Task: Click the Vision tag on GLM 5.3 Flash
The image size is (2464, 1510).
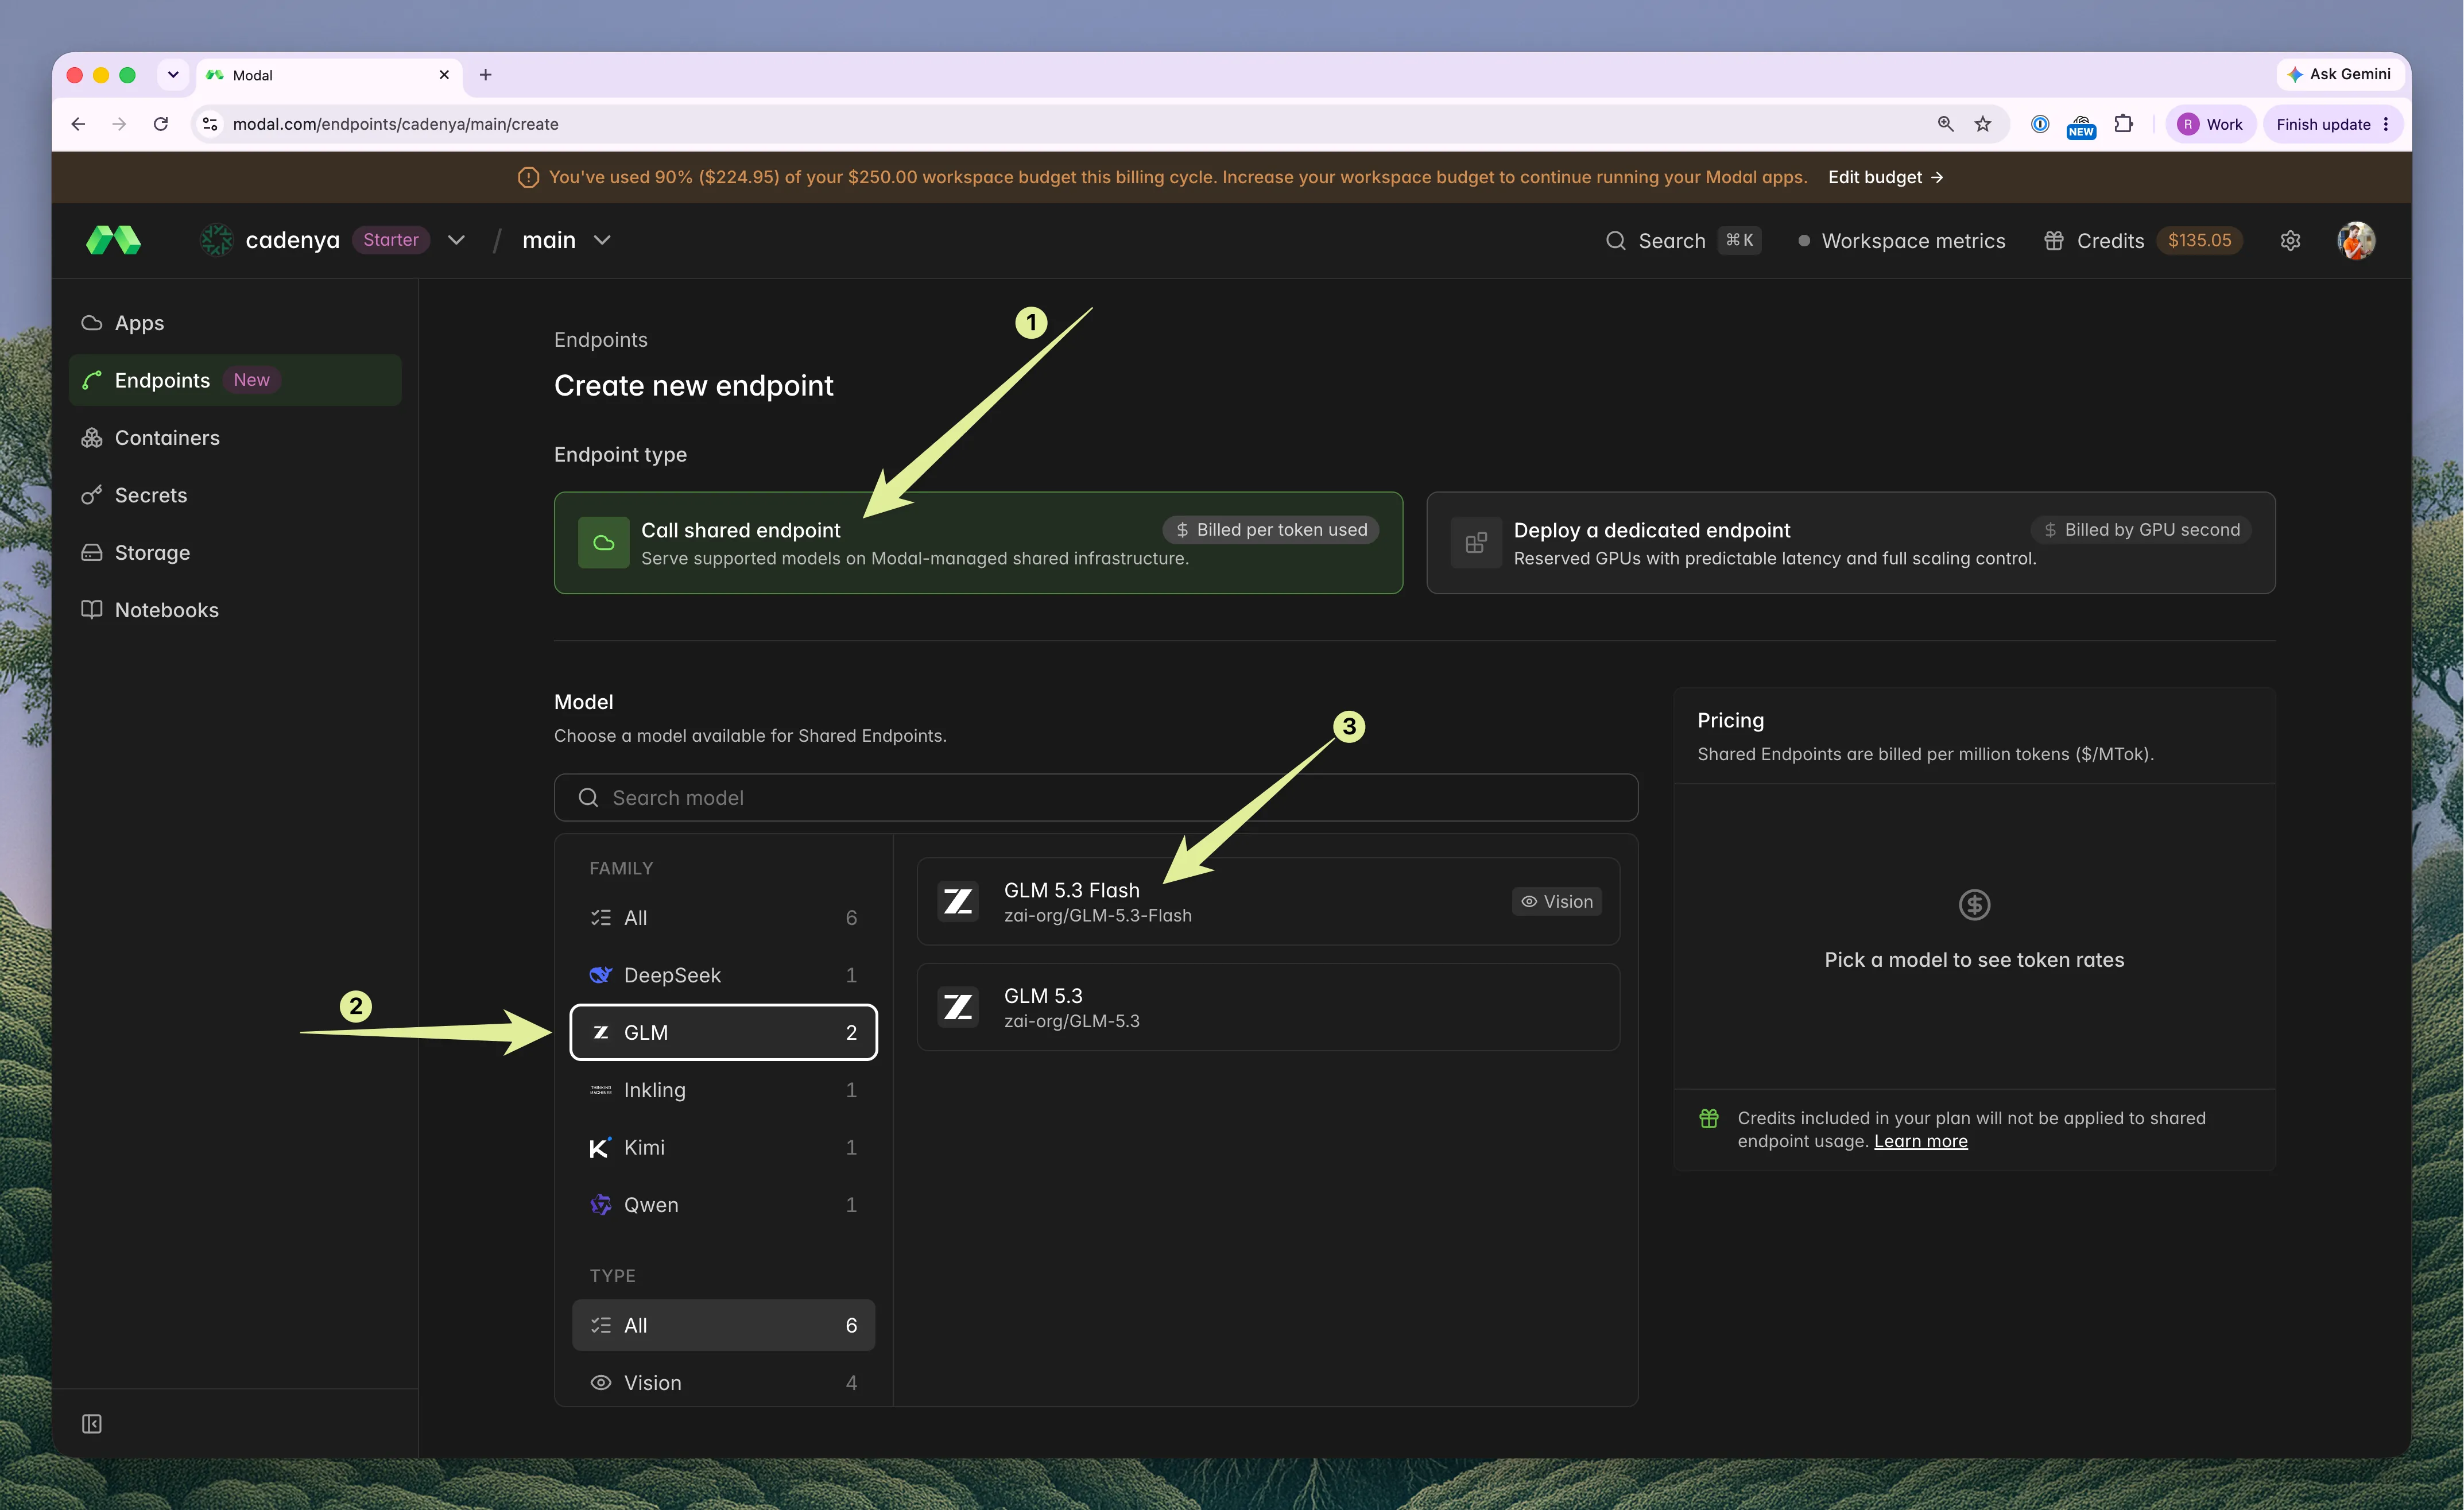Action: tap(1556, 901)
